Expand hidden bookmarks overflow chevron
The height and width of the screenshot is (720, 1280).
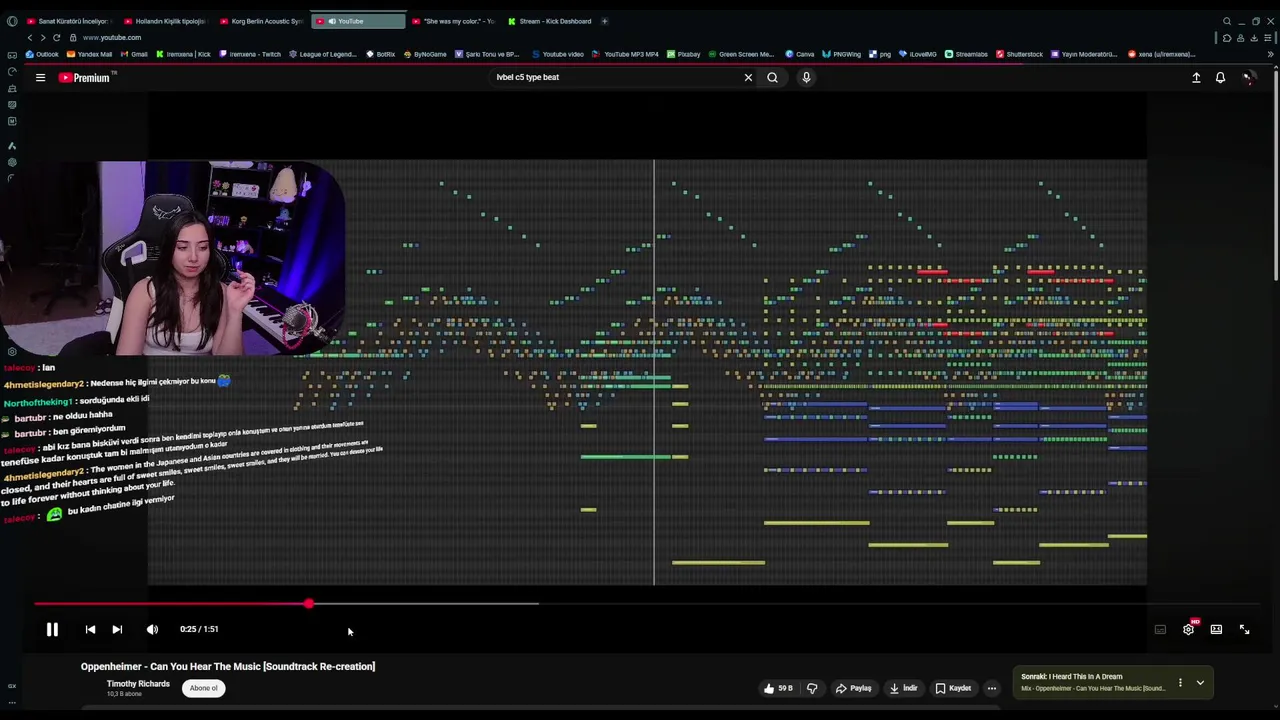tap(1269, 54)
